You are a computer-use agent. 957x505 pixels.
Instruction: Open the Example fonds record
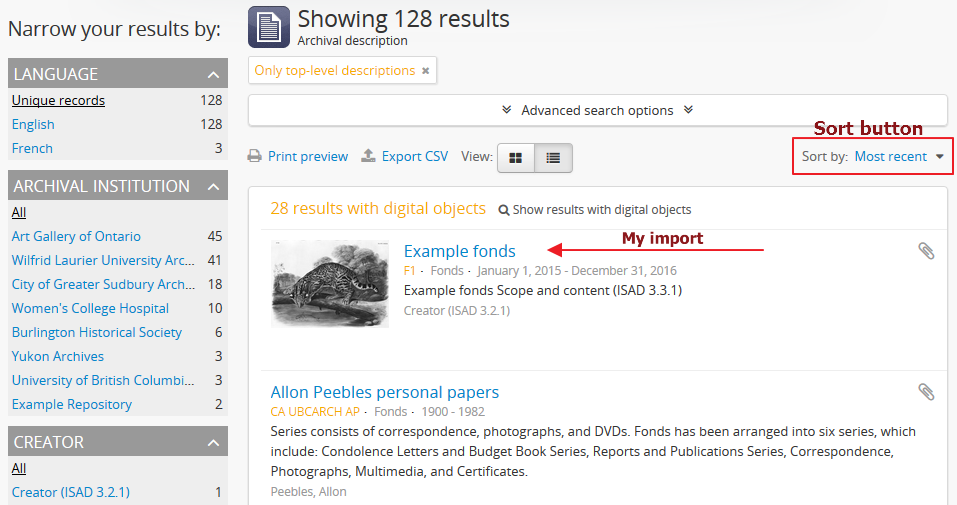pyautogui.click(x=459, y=251)
